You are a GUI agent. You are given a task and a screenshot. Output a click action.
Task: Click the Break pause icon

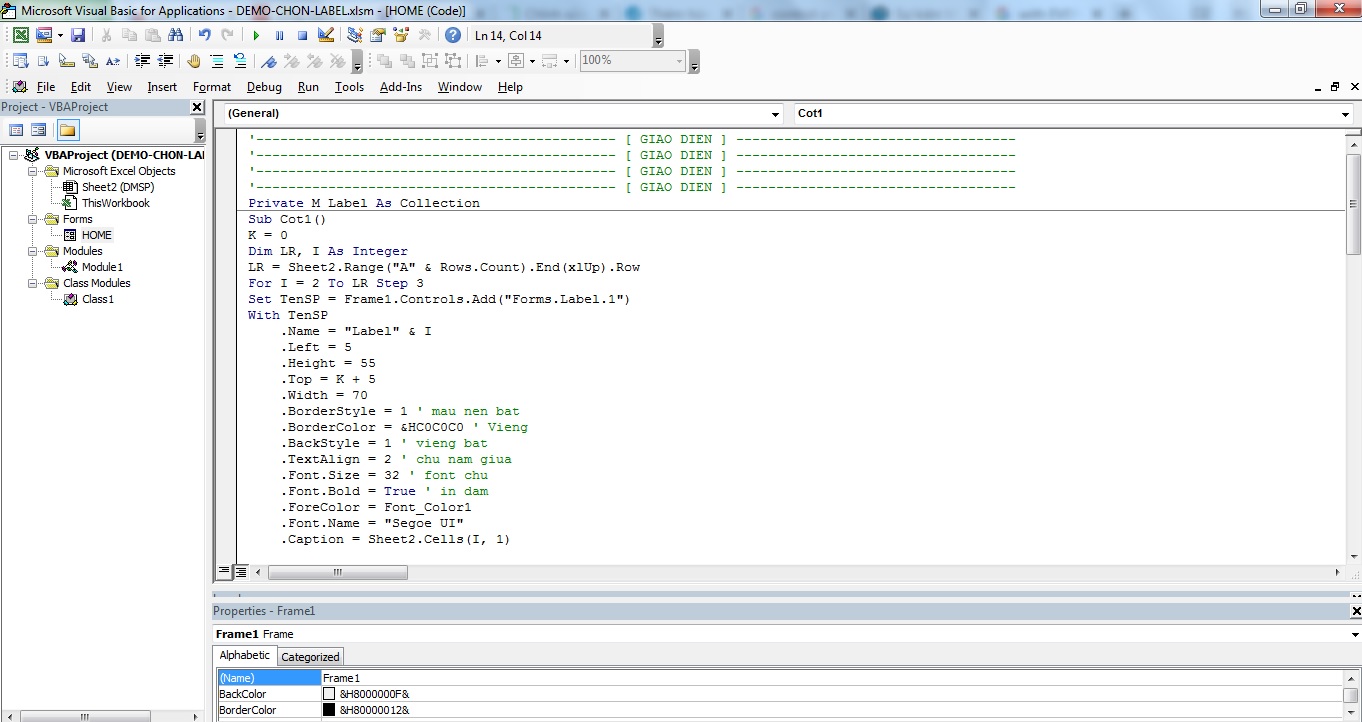(x=279, y=35)
